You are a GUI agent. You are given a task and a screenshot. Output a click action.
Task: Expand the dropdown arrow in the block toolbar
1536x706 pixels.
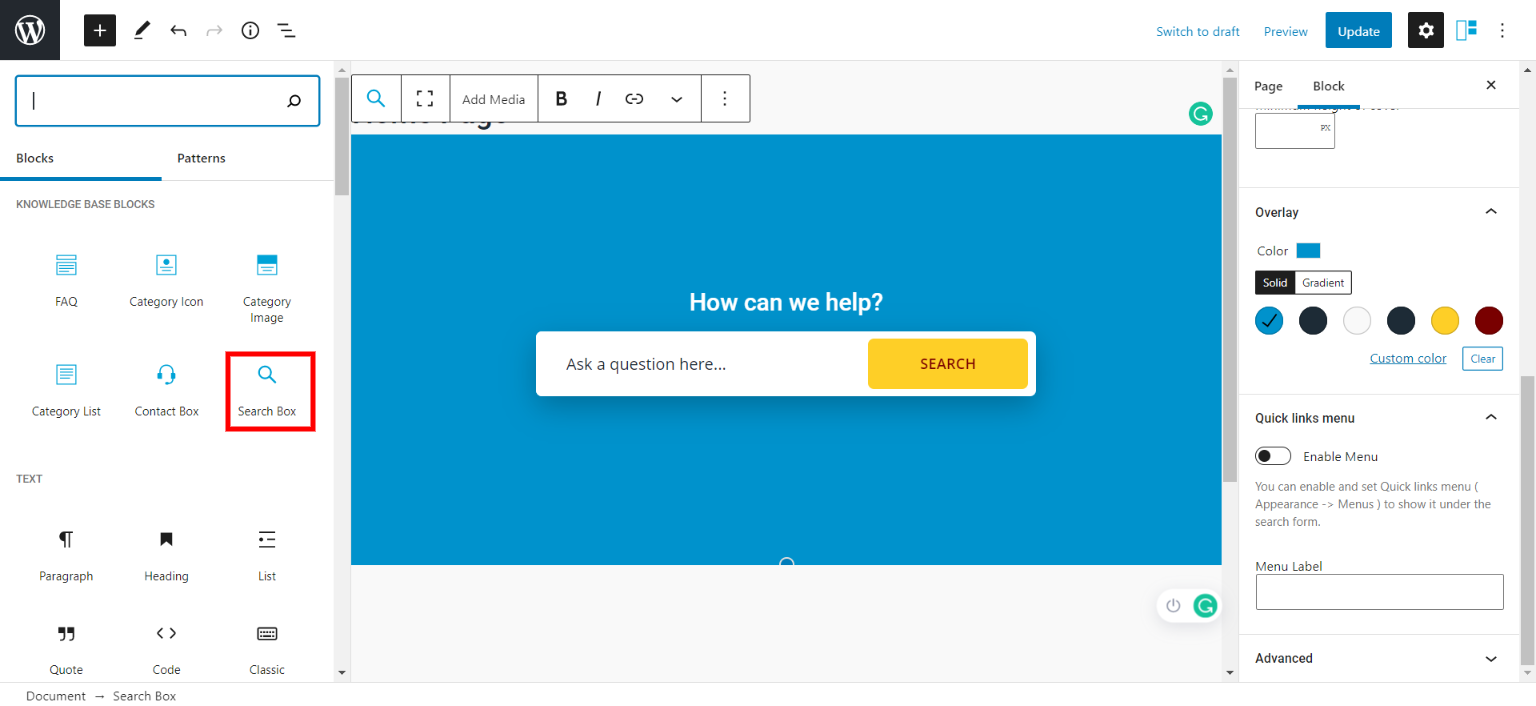[x=677, y=98]
